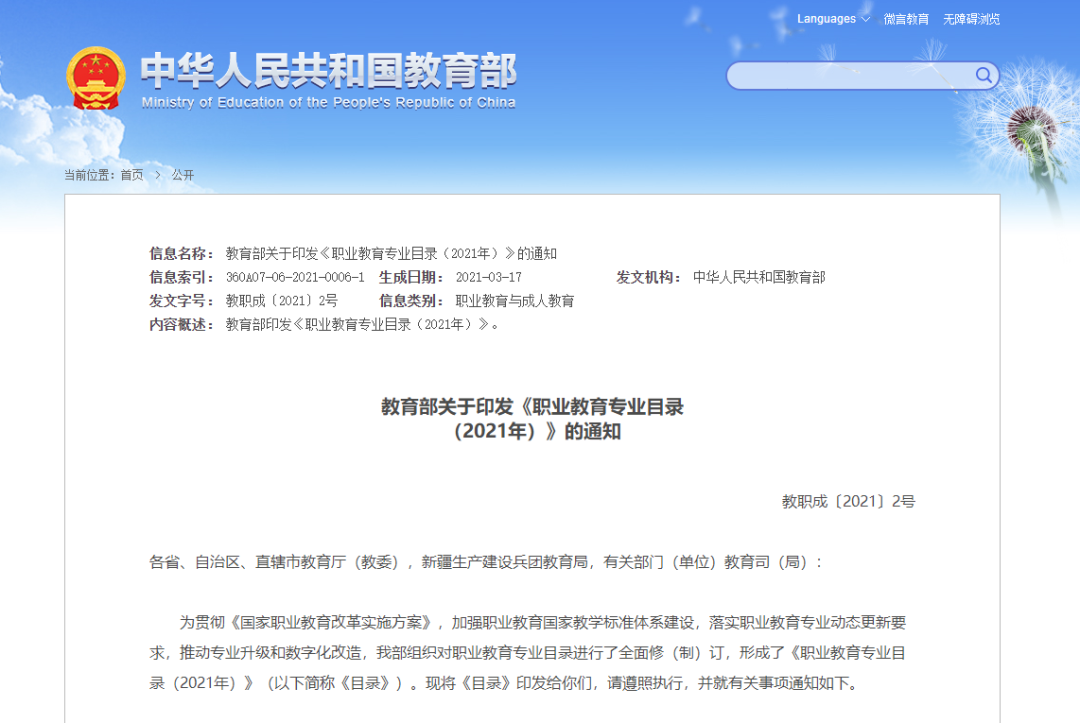The height and width of the screenshot is (723, 1080).
Task: Click paragraph starting 为贯彻《国家职业教育改革实施方案》
Action: (x=528, y=653)
